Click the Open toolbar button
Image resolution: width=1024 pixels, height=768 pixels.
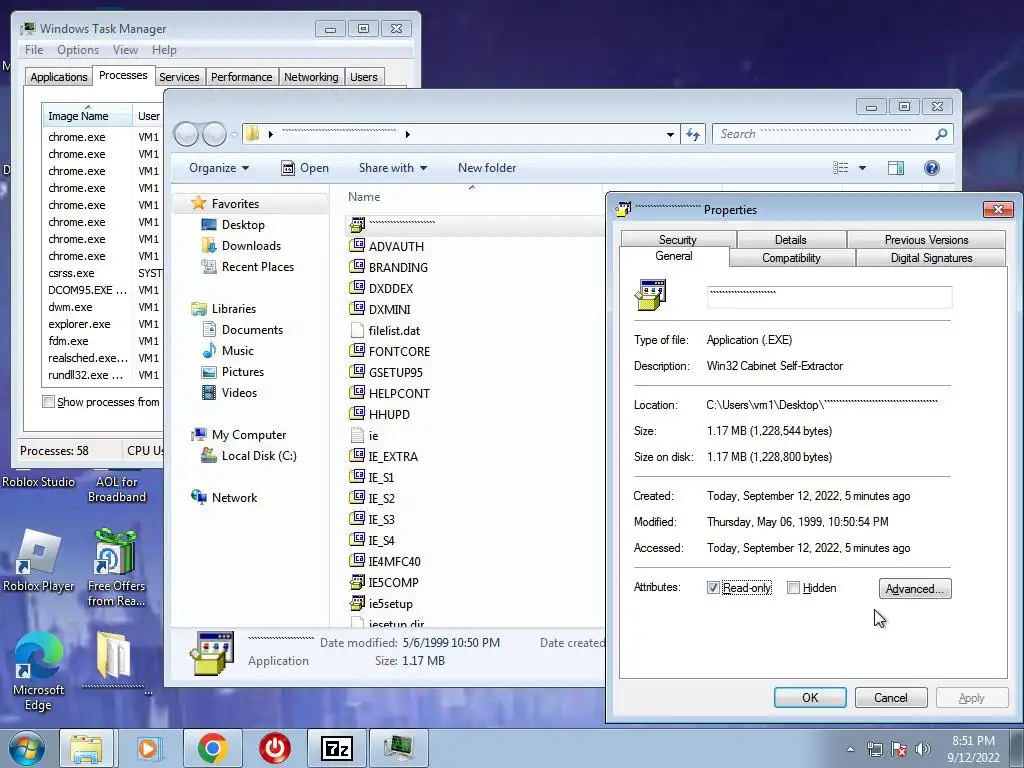coord(305,168)
